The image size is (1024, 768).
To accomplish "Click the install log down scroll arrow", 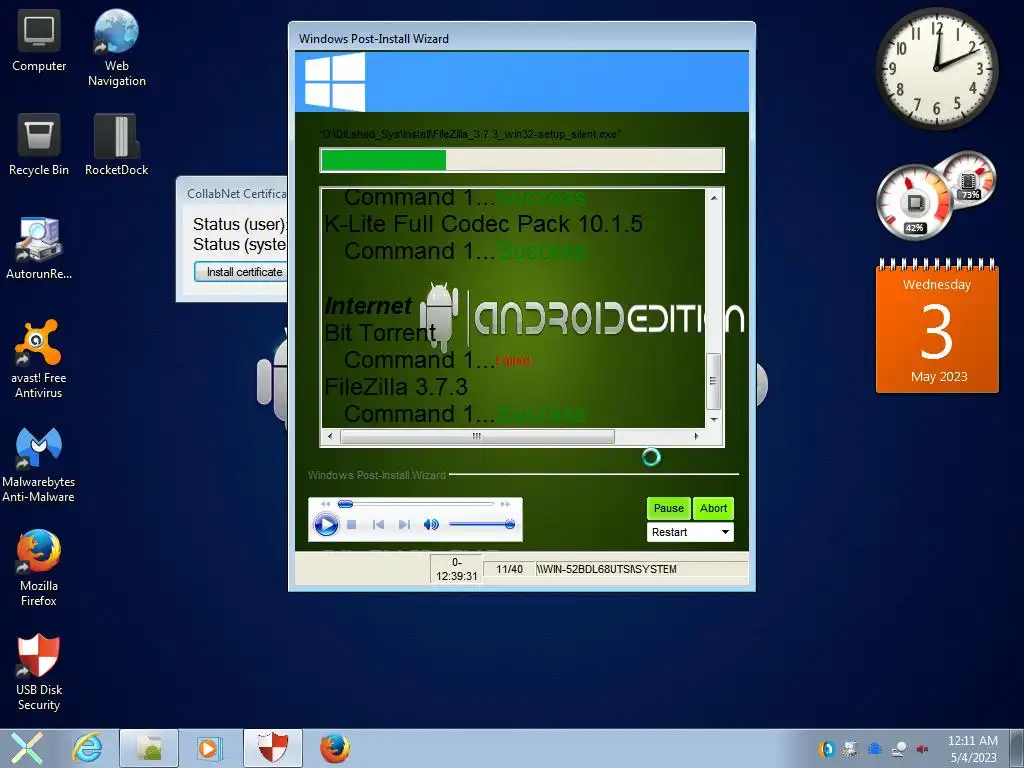I will pyautogui.click(x=714, y=419).
